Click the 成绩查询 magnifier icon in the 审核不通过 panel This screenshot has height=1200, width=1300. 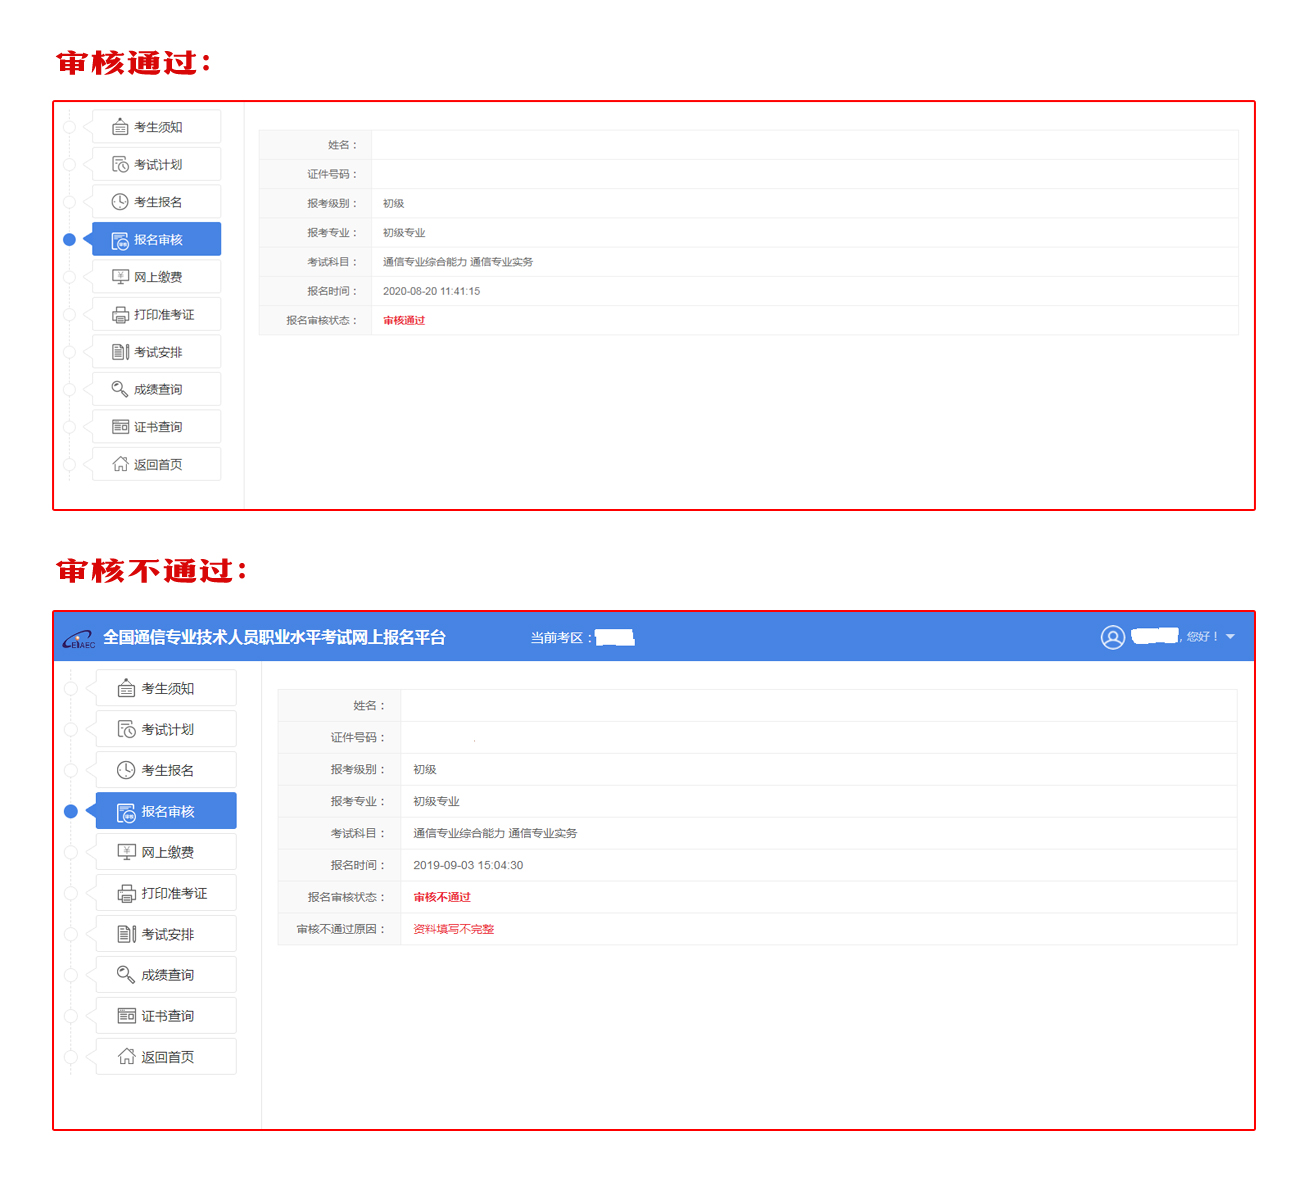point(126,974)
